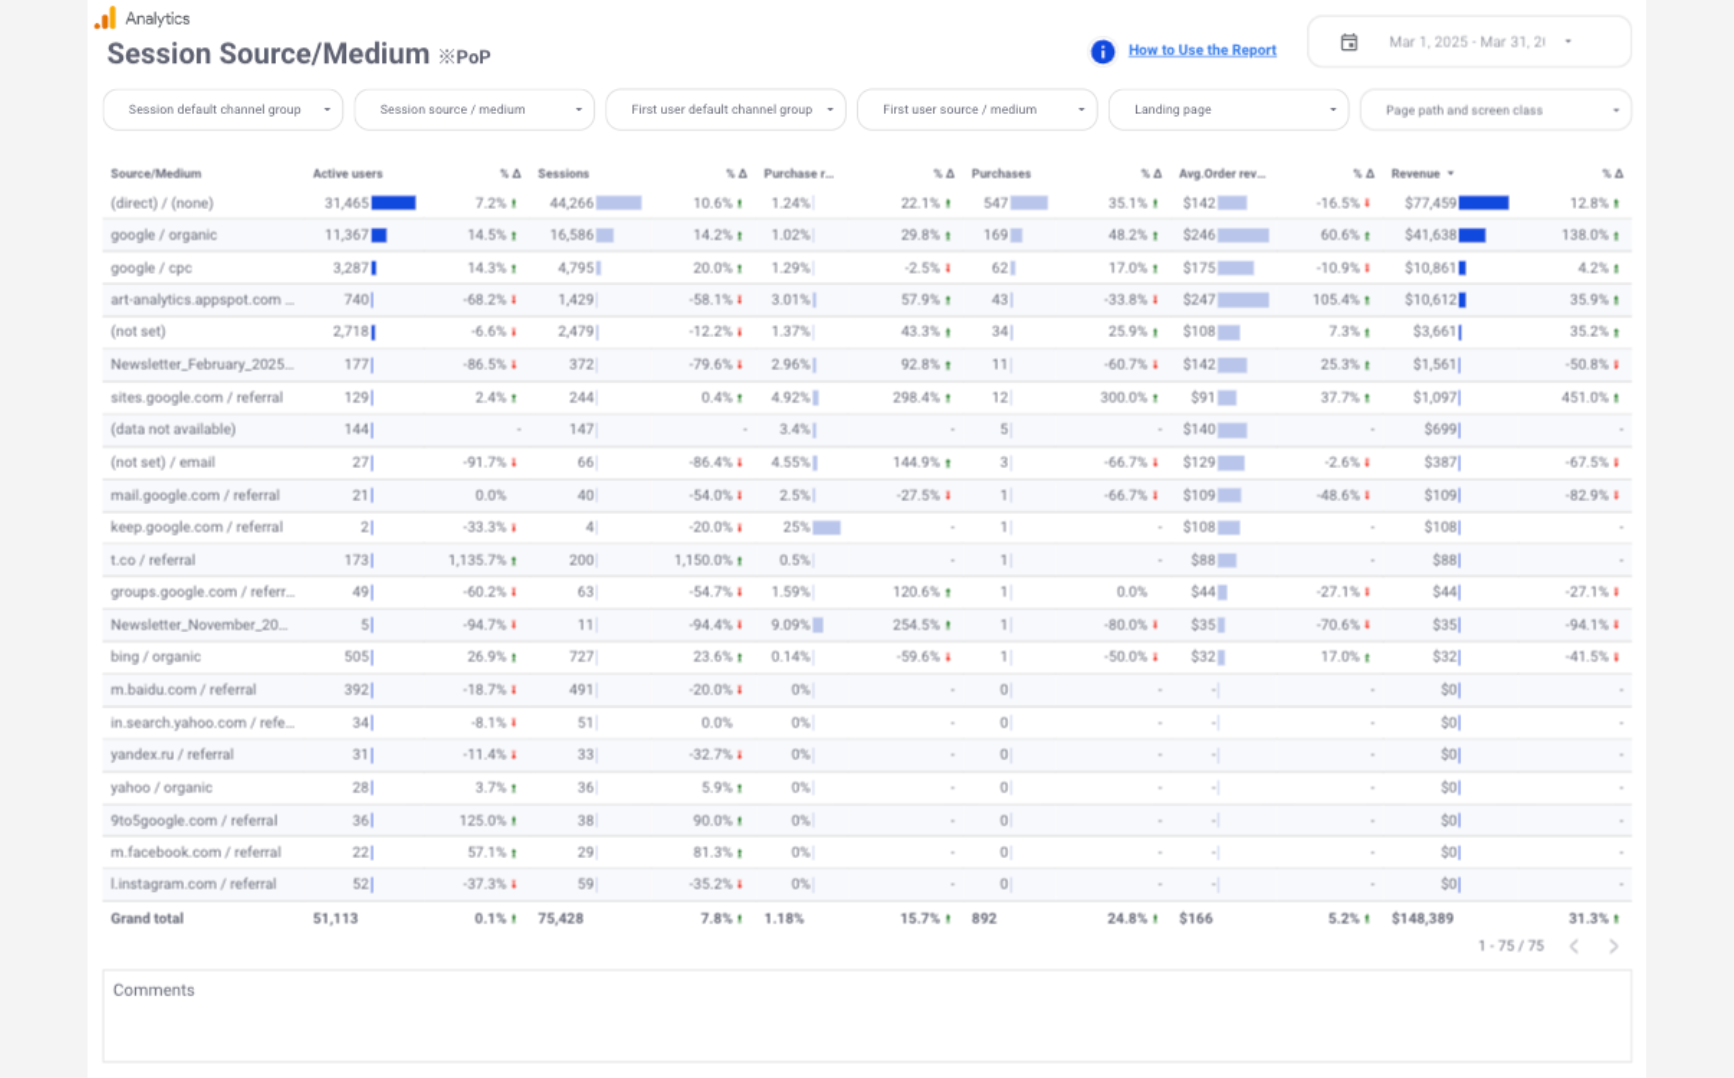Open First user default channel group filter

[x=725, y=110]
